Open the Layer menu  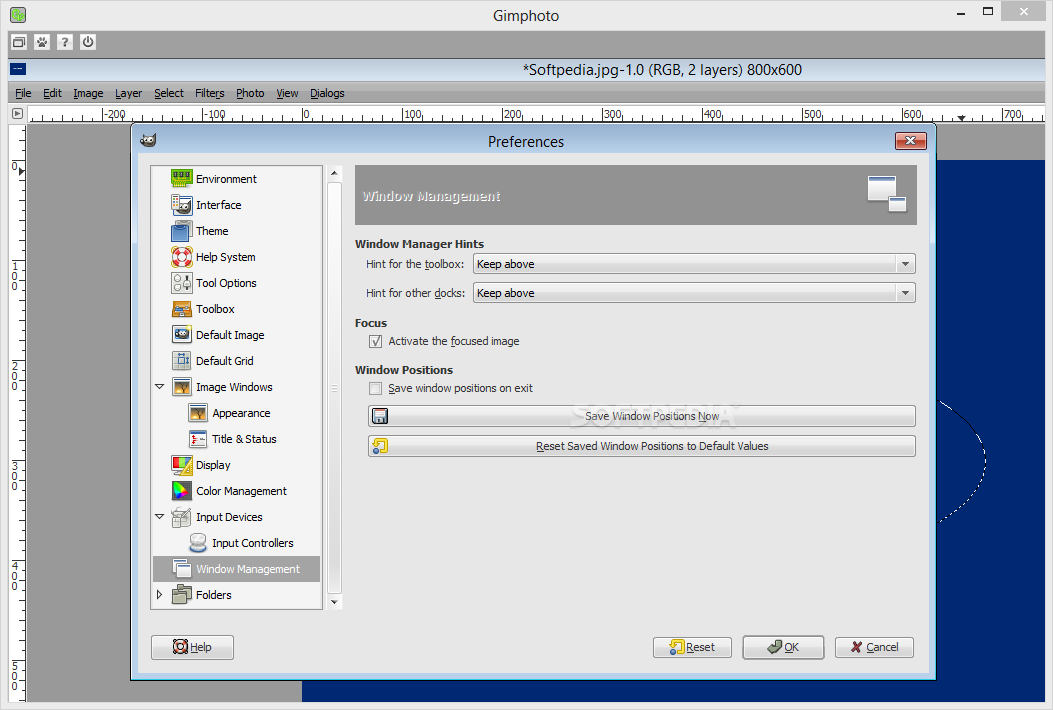tap(128, 93)
